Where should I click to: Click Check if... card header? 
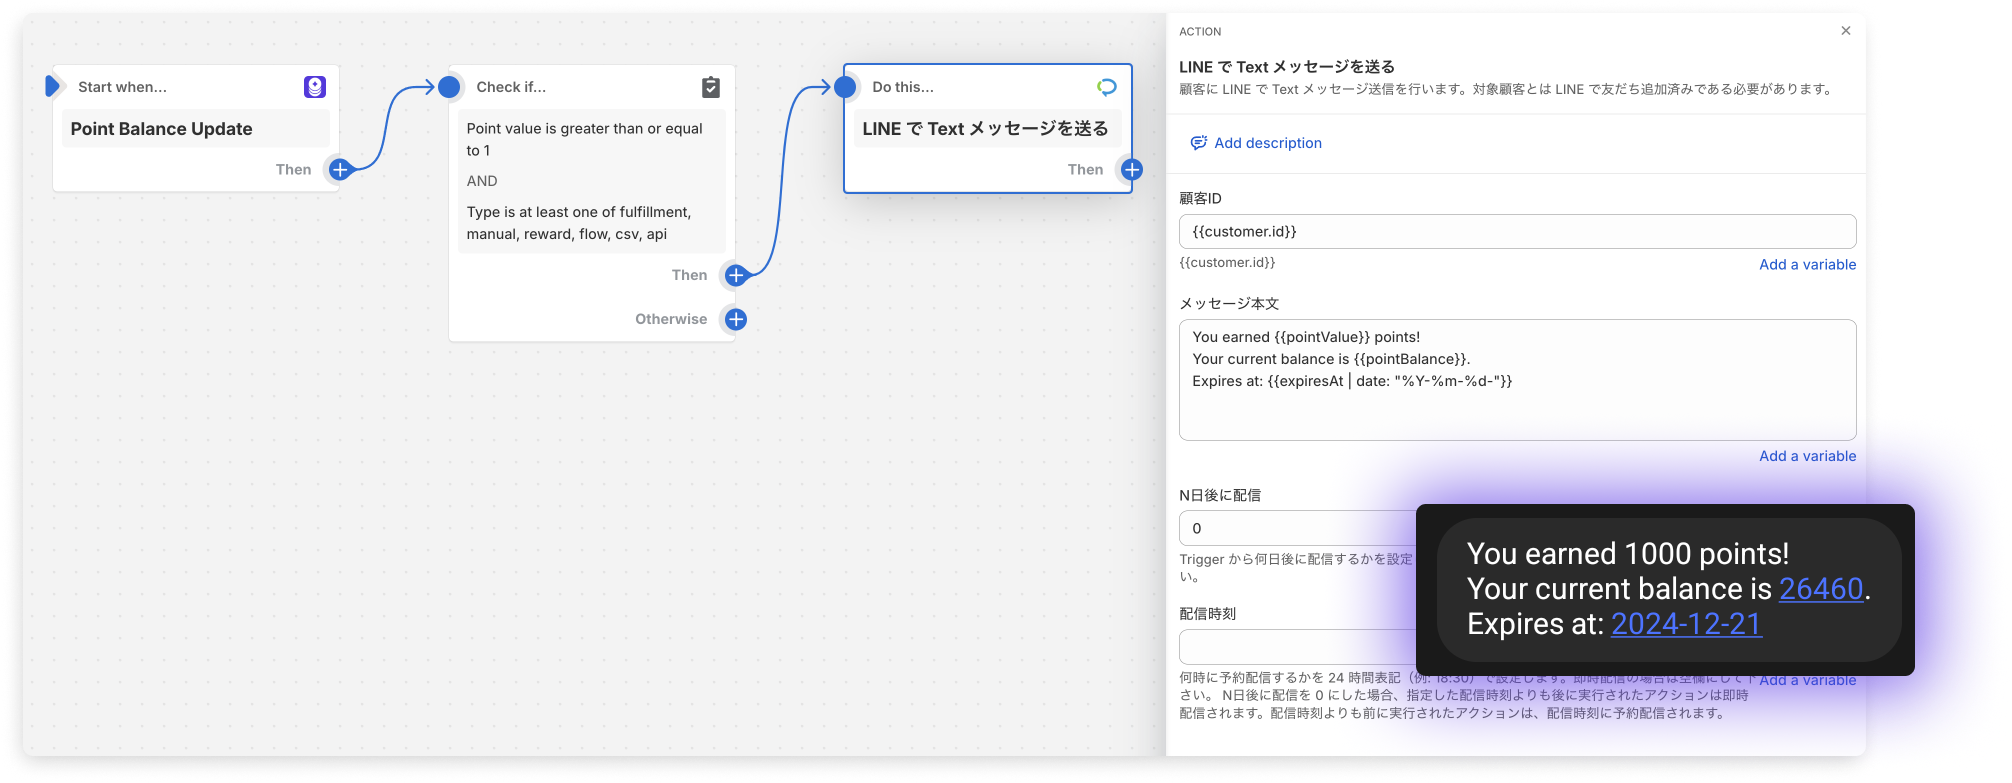[511, 87]
